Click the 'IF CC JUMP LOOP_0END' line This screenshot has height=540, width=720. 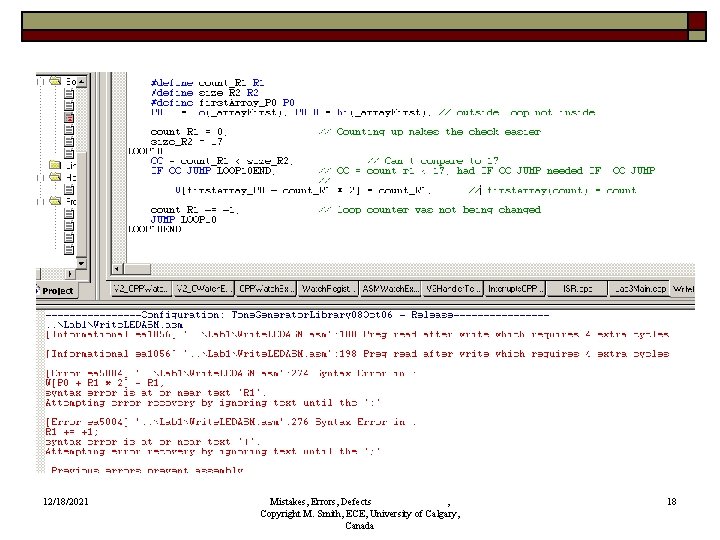point(213,171)
